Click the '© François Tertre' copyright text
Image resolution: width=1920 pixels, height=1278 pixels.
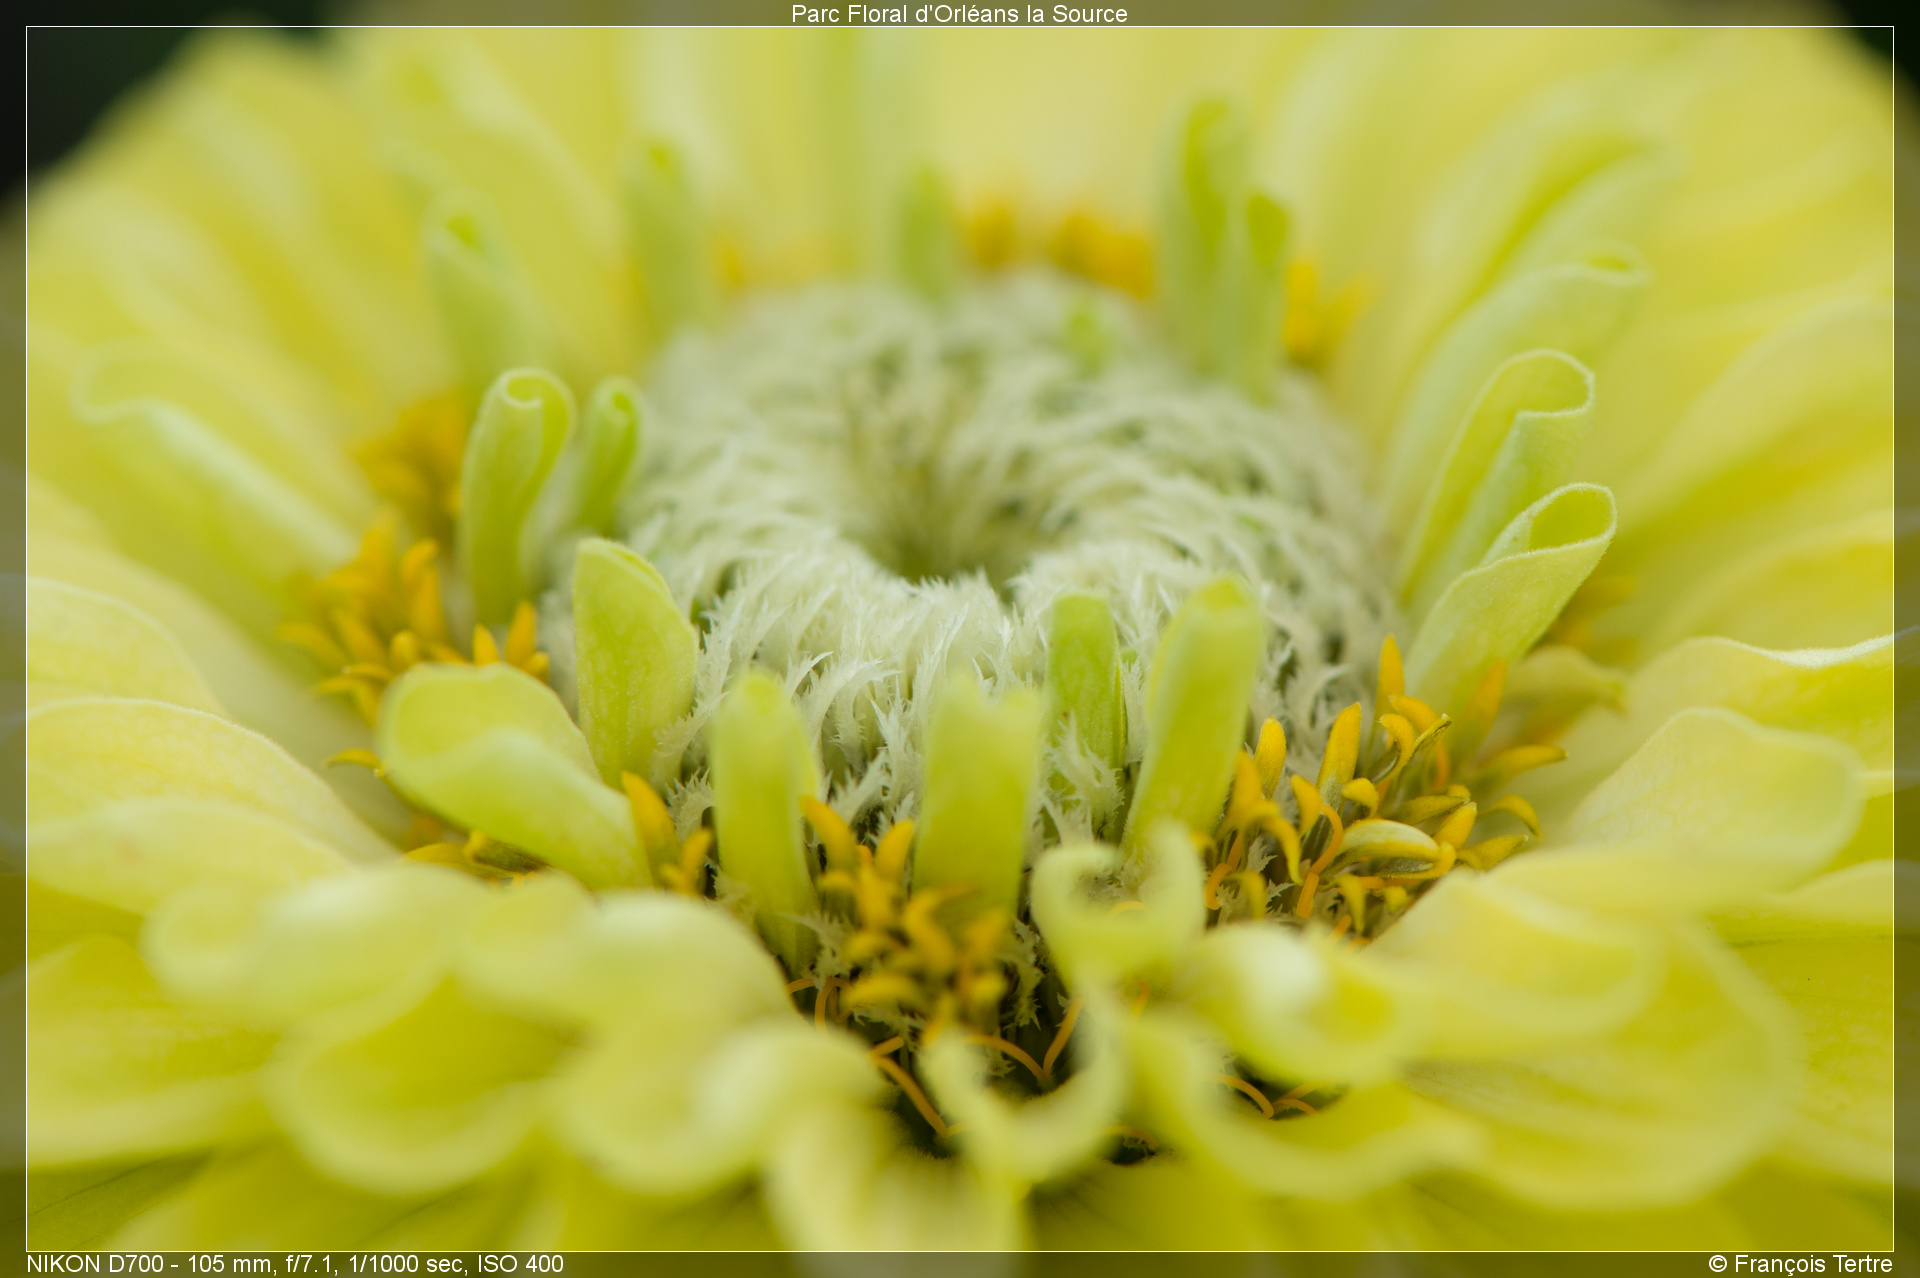[x=1800, y=1264]
